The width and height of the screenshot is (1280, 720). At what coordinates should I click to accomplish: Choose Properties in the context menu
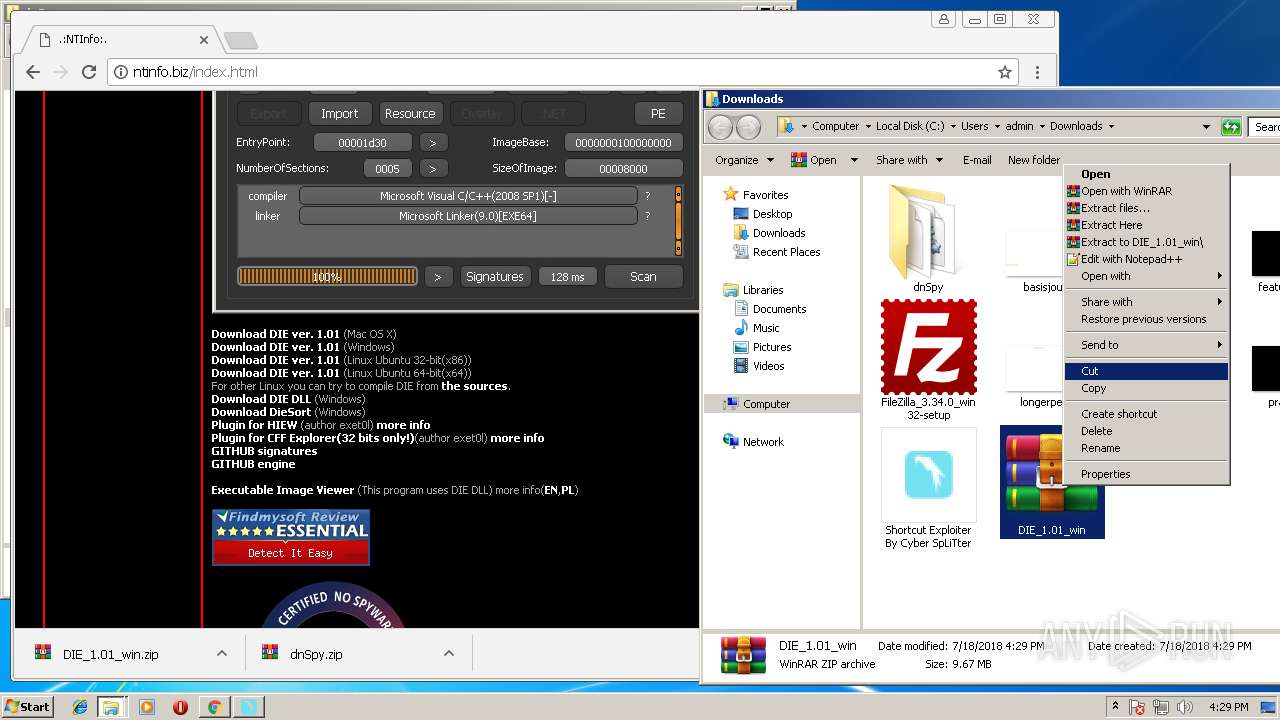point(1146,474)
